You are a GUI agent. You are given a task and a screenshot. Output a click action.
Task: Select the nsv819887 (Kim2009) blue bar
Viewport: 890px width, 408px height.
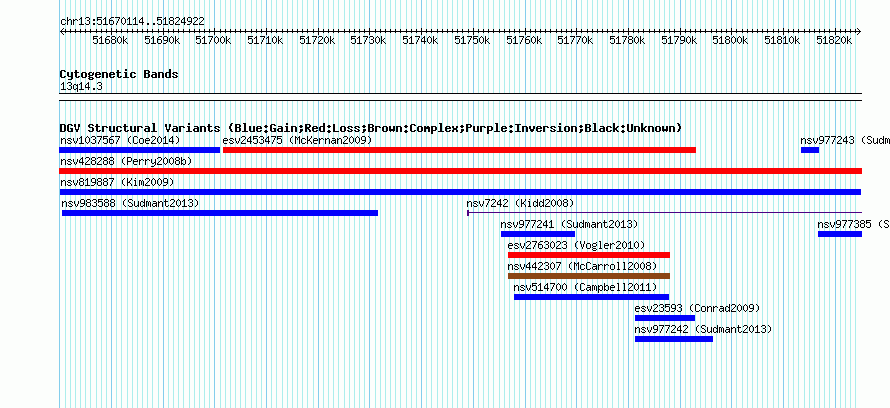460,192
